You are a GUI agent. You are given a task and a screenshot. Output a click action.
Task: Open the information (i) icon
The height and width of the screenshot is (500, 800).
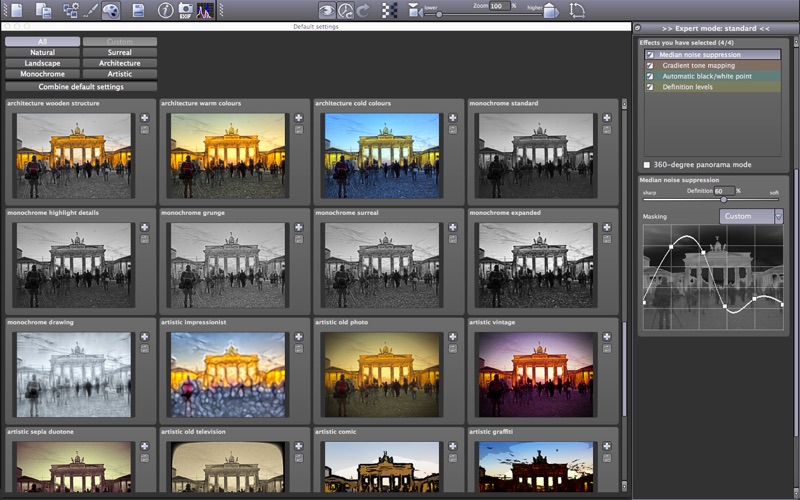(165, 10)
